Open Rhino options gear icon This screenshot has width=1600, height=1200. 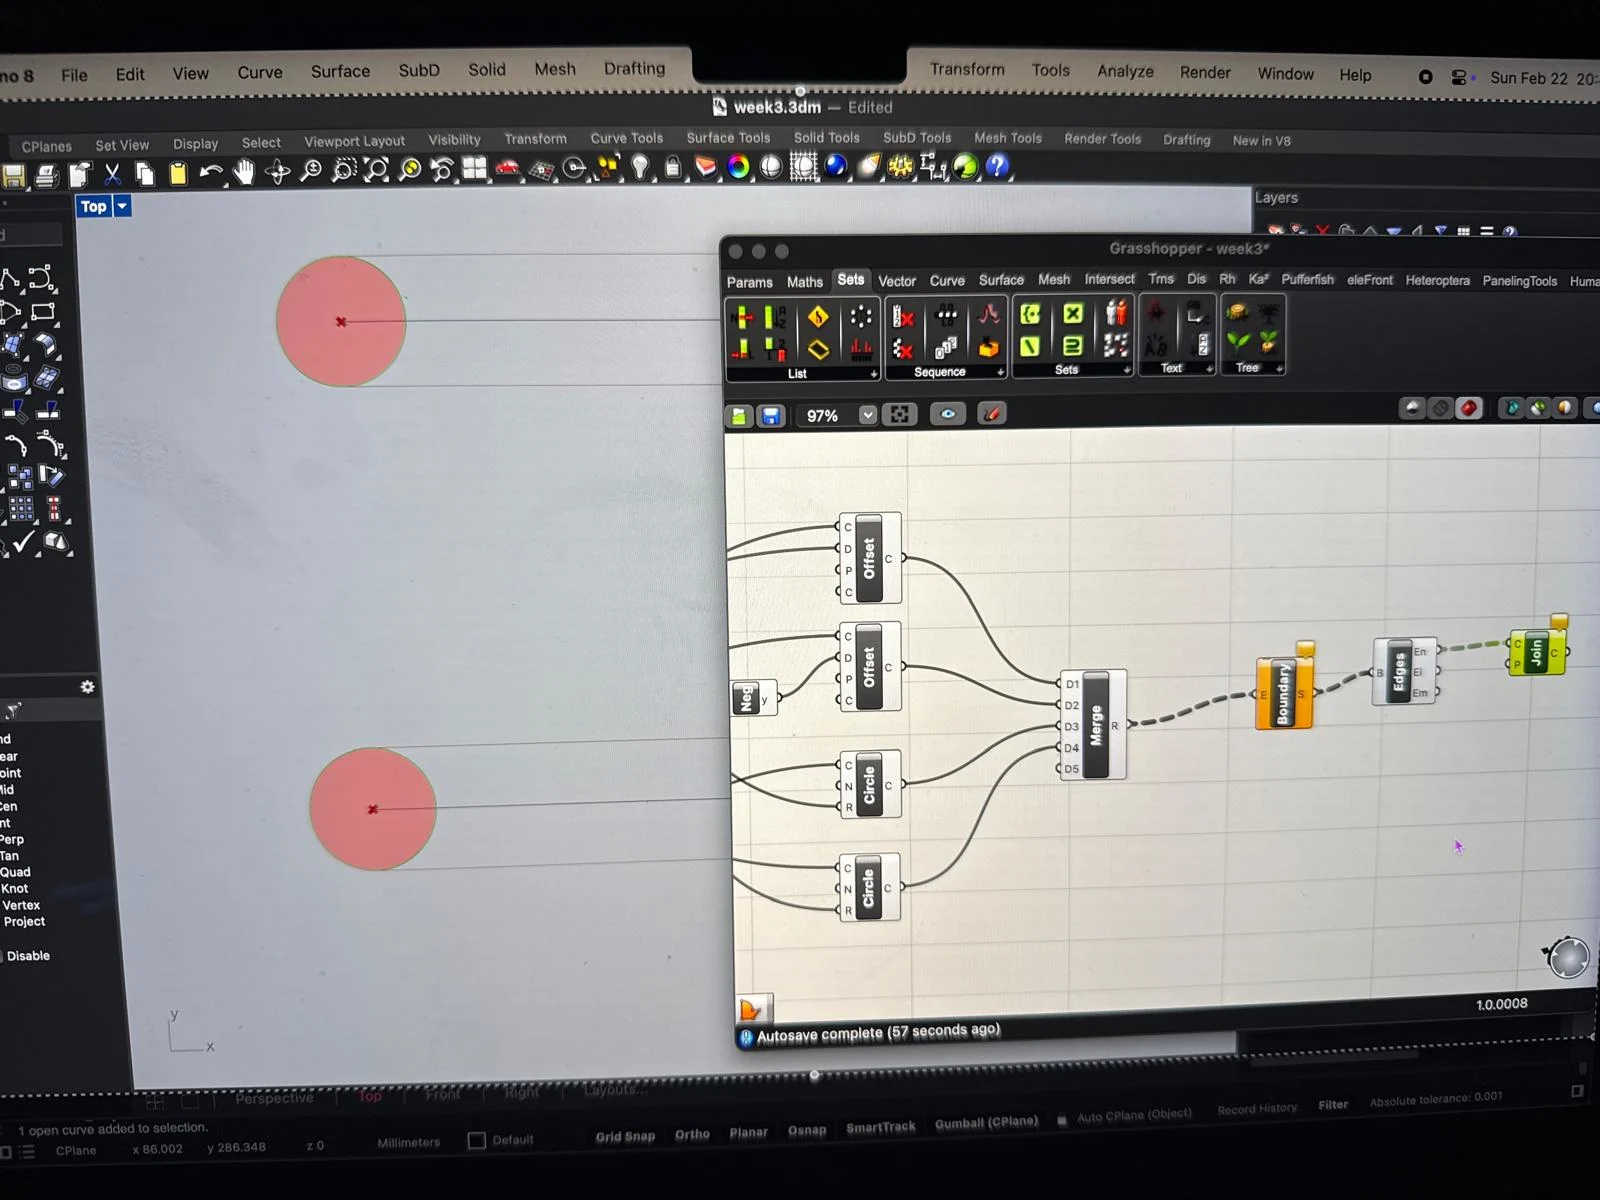(901, 166)
